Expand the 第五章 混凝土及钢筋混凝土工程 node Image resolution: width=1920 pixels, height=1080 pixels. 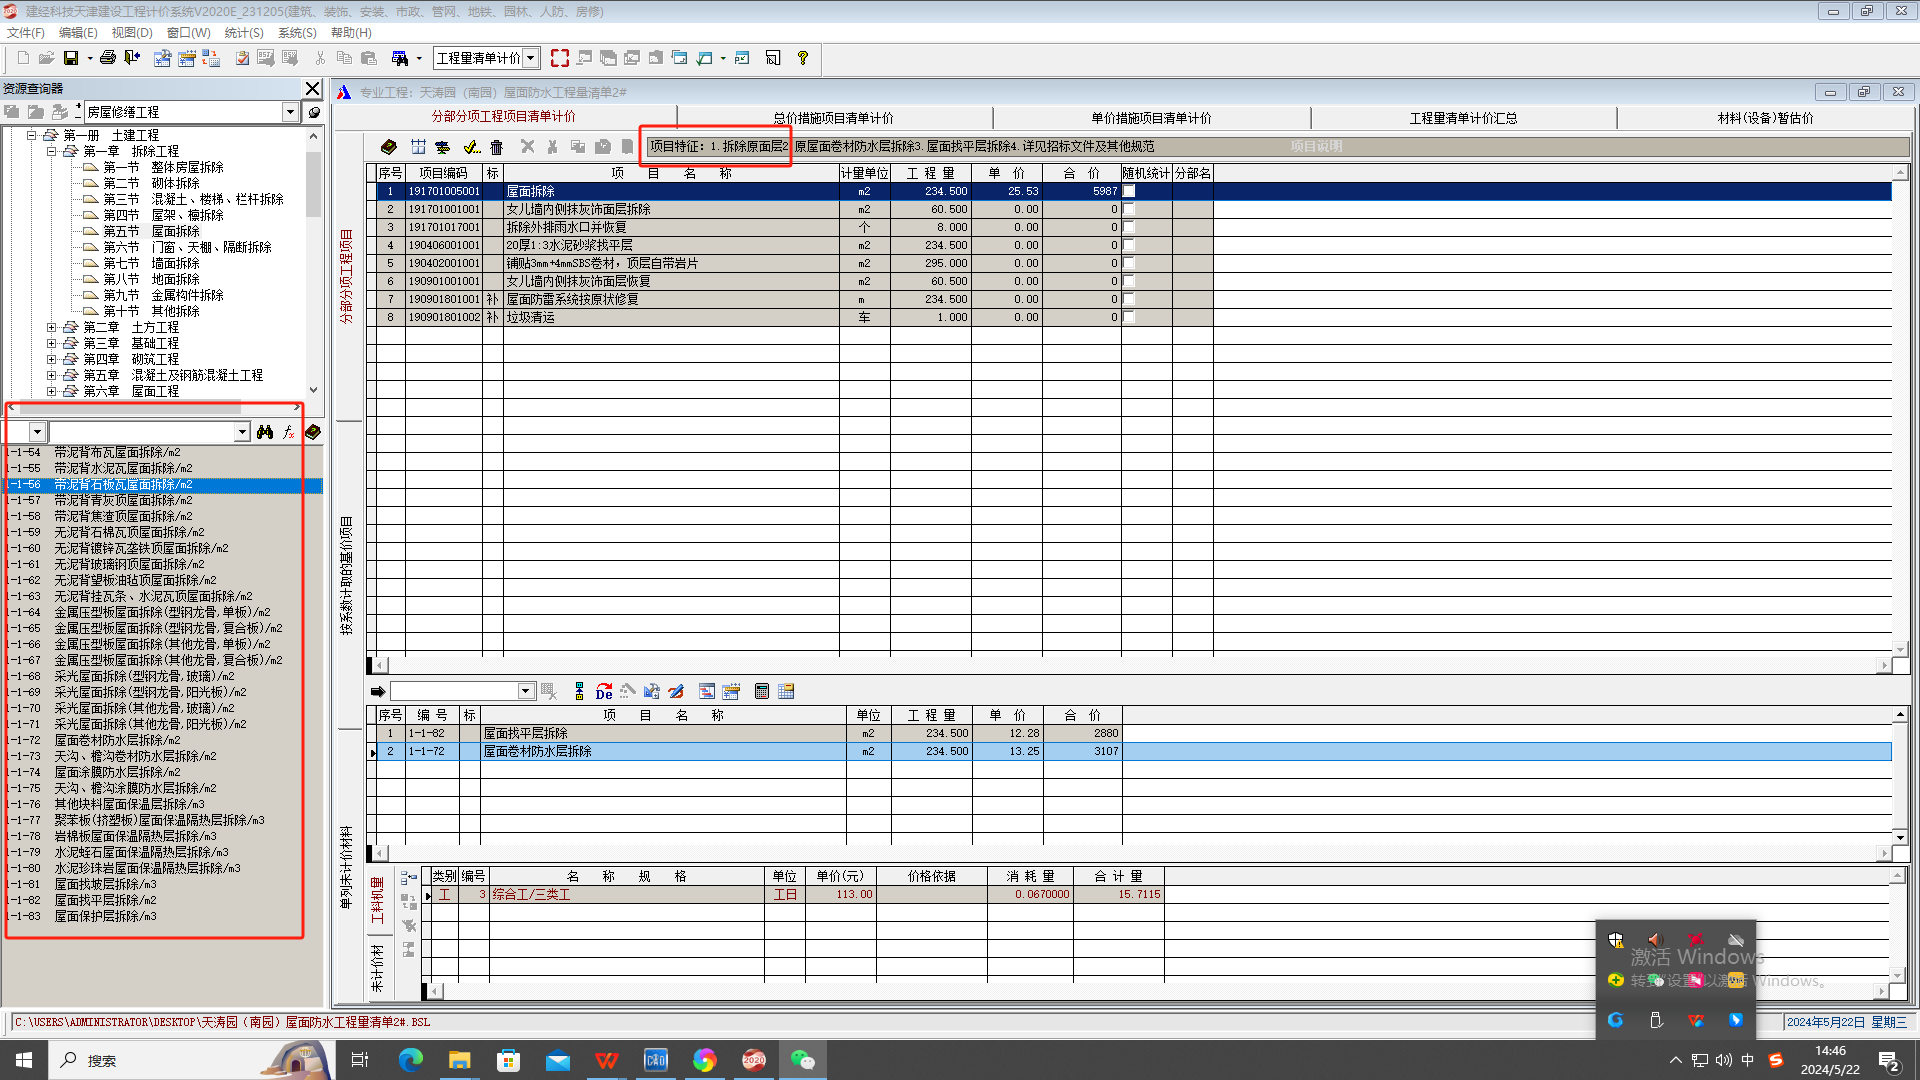(x=52, y=375)
